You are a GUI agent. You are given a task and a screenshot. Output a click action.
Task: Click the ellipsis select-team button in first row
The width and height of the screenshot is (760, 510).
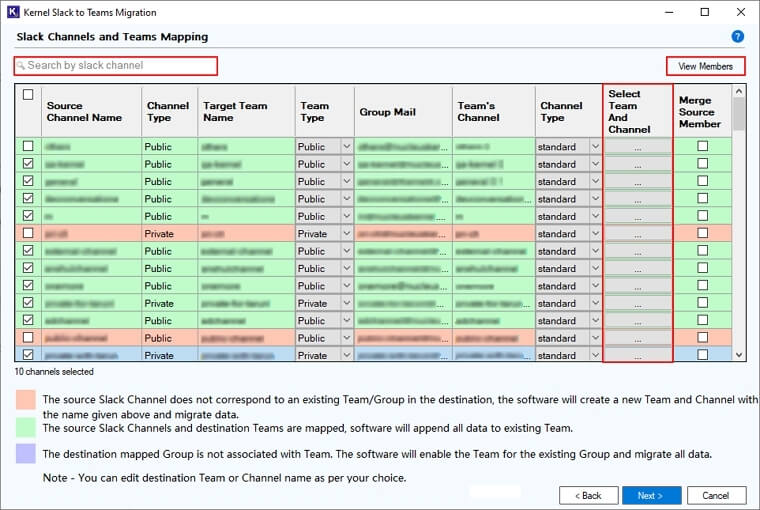click(x=638, y=146)
